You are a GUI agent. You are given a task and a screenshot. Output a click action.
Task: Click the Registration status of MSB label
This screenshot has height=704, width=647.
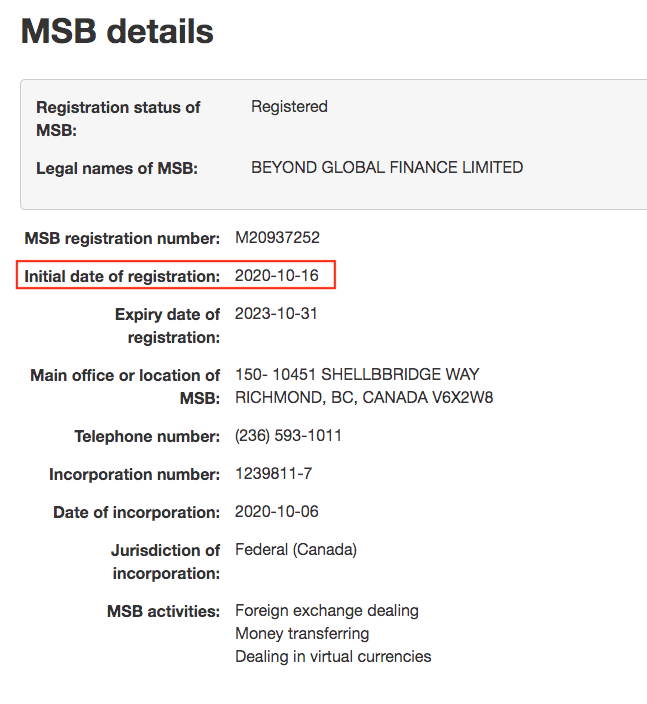118,119
